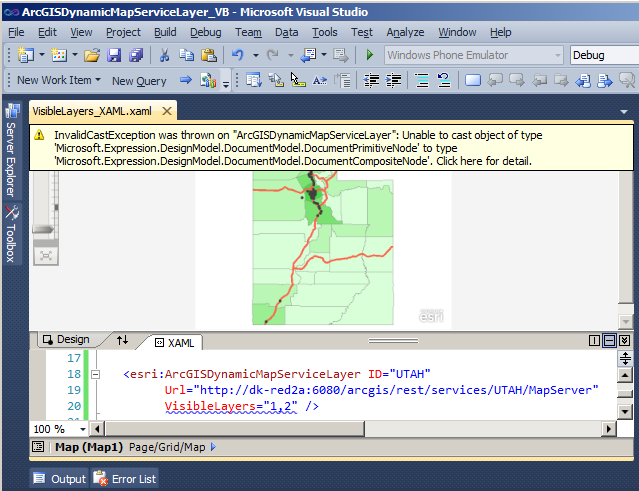Cut selection using scissors icon
This screenshot has width=639, height=491.
pos(164,55)
